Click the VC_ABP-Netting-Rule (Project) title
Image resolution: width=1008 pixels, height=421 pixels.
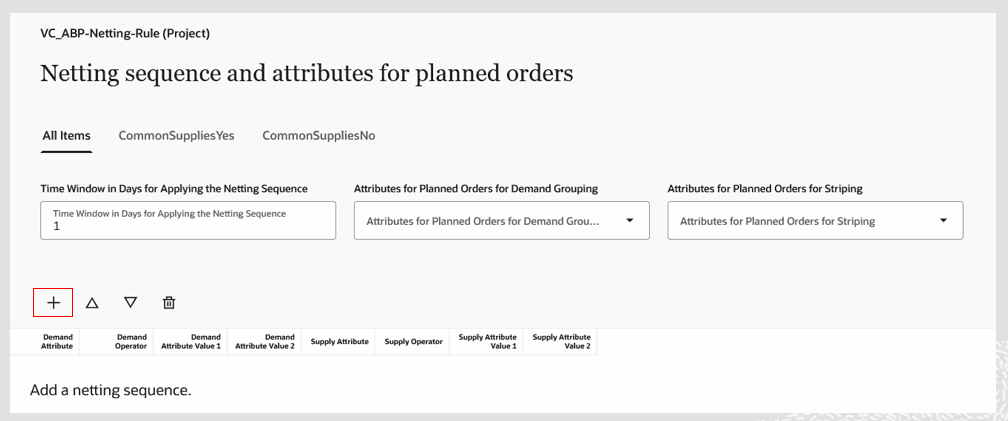point(125,33)
